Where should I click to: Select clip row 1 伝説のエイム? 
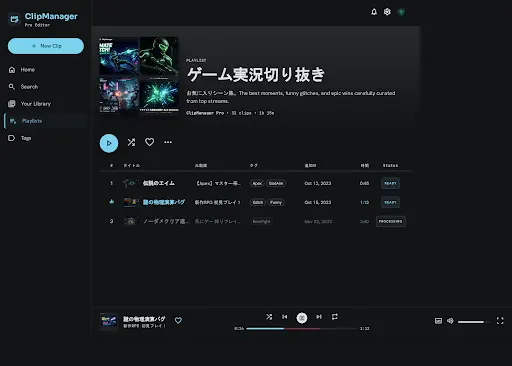tap(256, 183)
